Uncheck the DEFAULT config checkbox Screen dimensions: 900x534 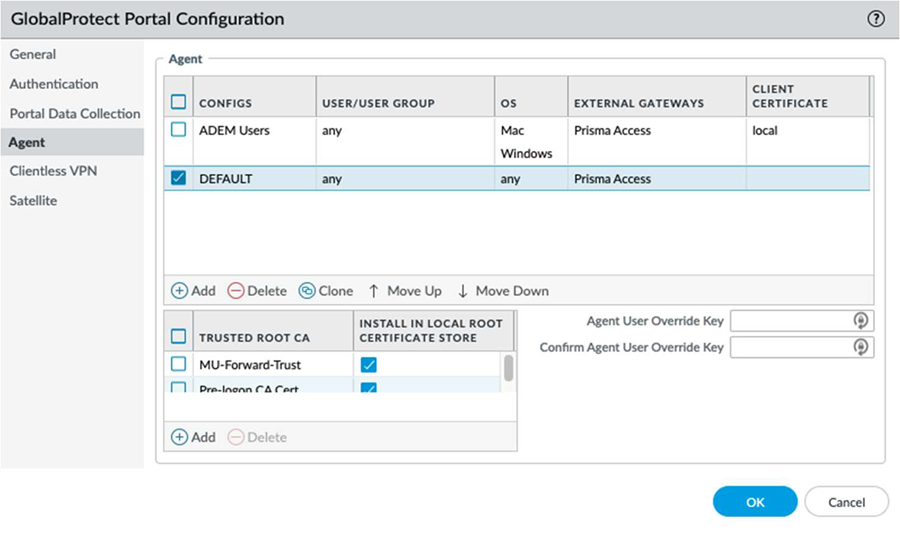[x=179, y=178]
